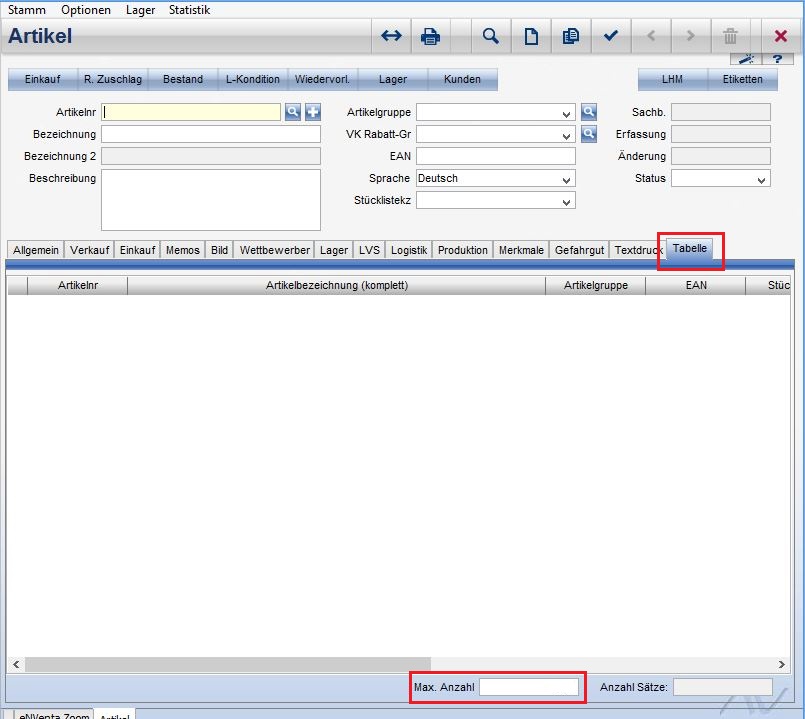This screenshot has height=719, width=805.
Task: Click the double-arrow width icon in toolbar
Action: tap(391, 36)
